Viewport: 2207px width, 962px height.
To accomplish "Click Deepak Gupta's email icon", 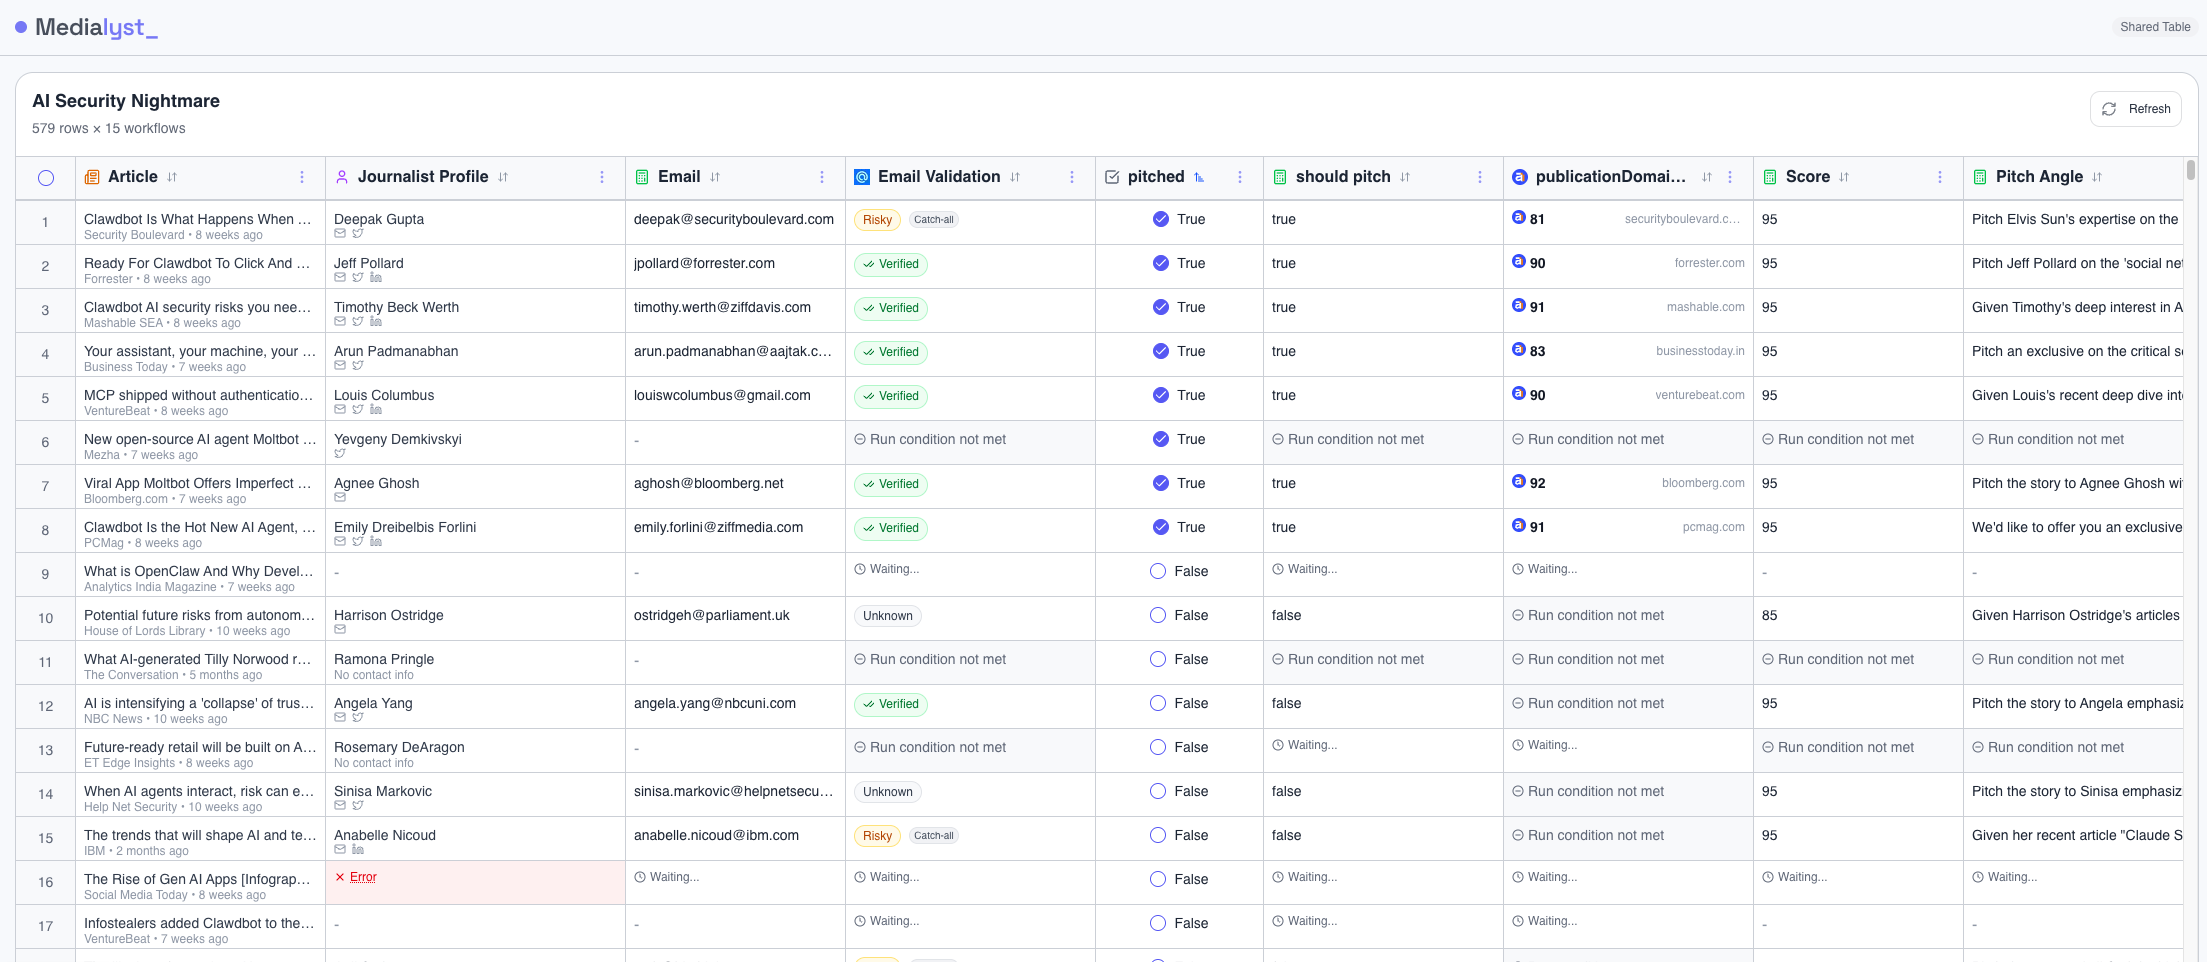I will click(x=340, y=234).
